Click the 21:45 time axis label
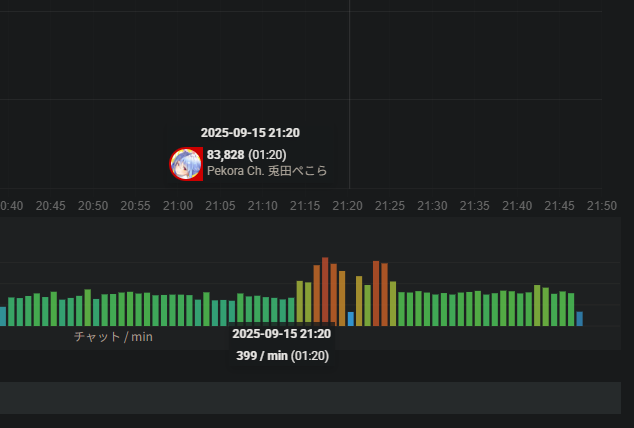 559,206
